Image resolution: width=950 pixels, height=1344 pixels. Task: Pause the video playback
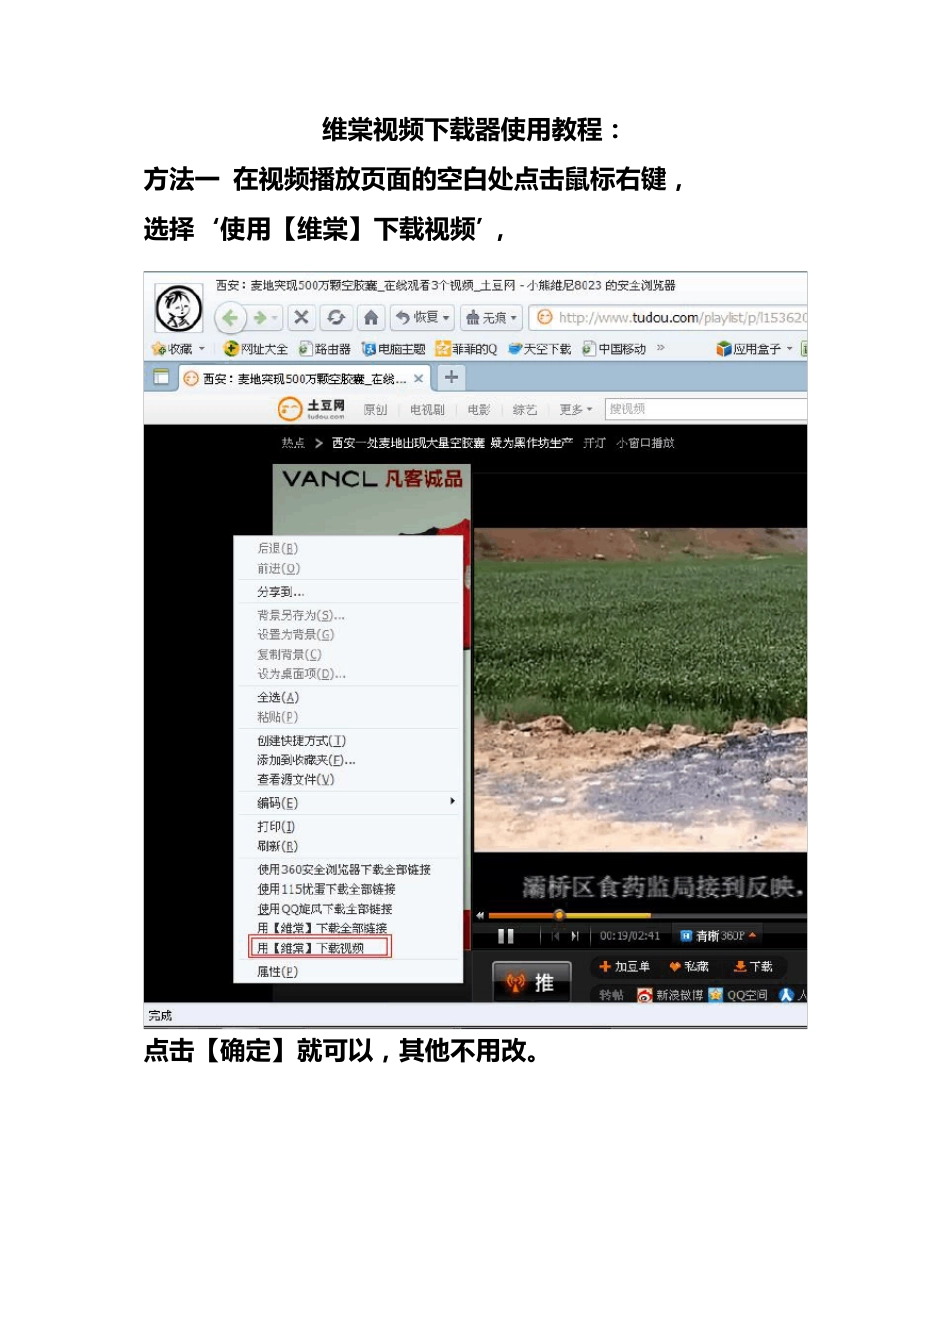(x=506, y=936)
